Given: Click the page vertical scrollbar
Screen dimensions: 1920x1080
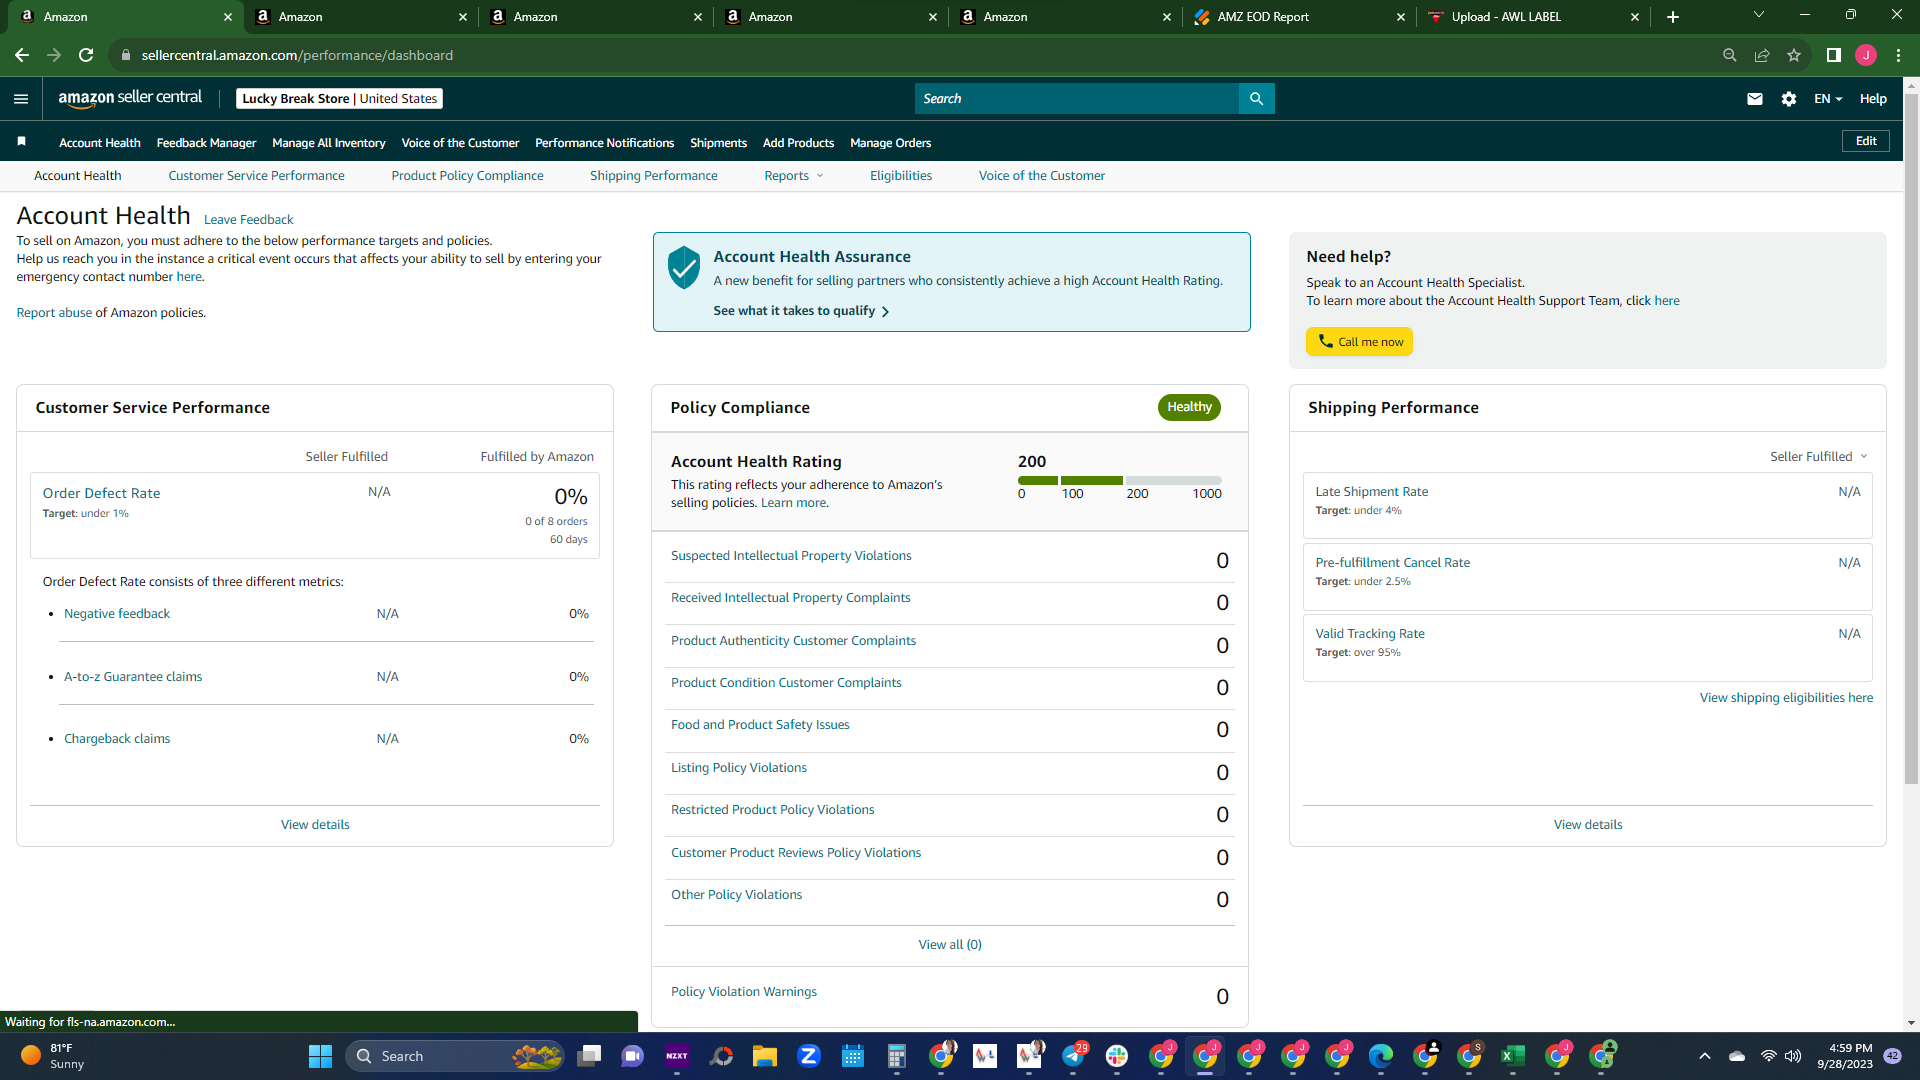Looking at the screenshot, I should coord(1911,440).
